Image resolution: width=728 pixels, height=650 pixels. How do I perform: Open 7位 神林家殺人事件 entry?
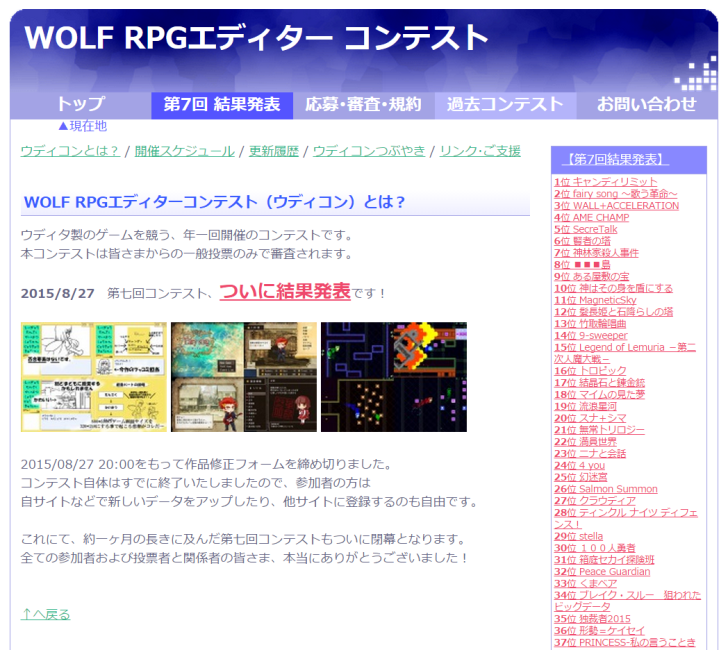point(596,253)
